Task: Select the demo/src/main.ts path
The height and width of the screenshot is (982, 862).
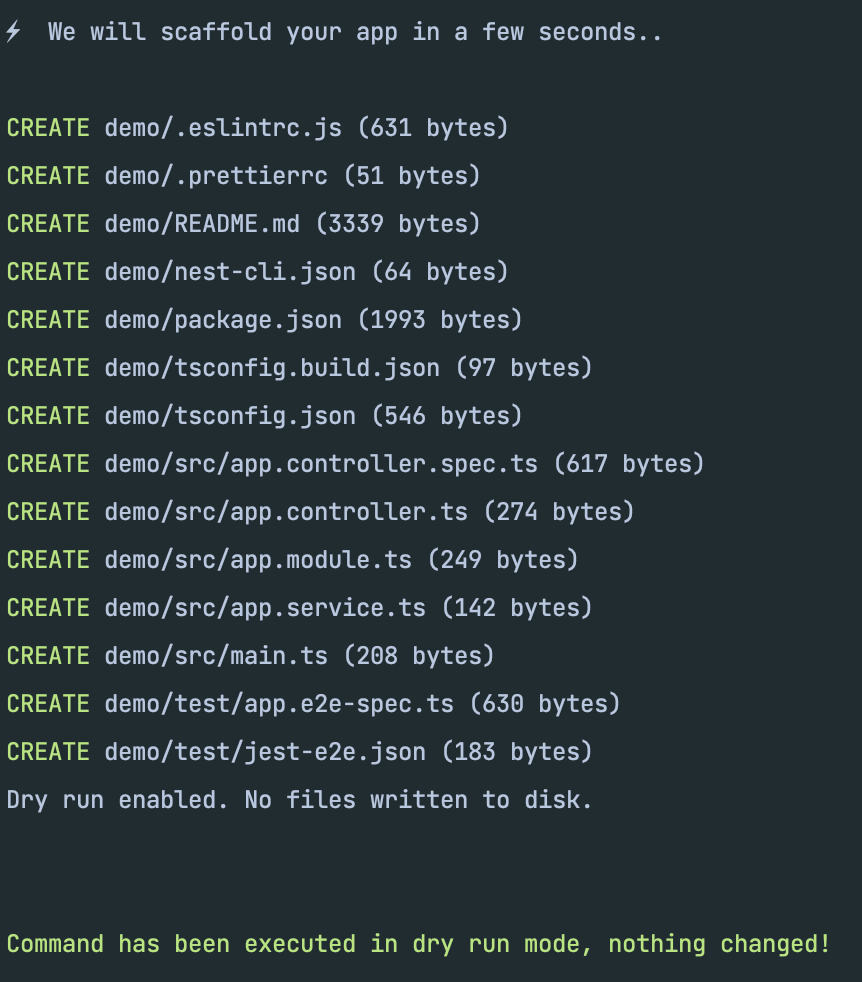Action: click(216, 656)
